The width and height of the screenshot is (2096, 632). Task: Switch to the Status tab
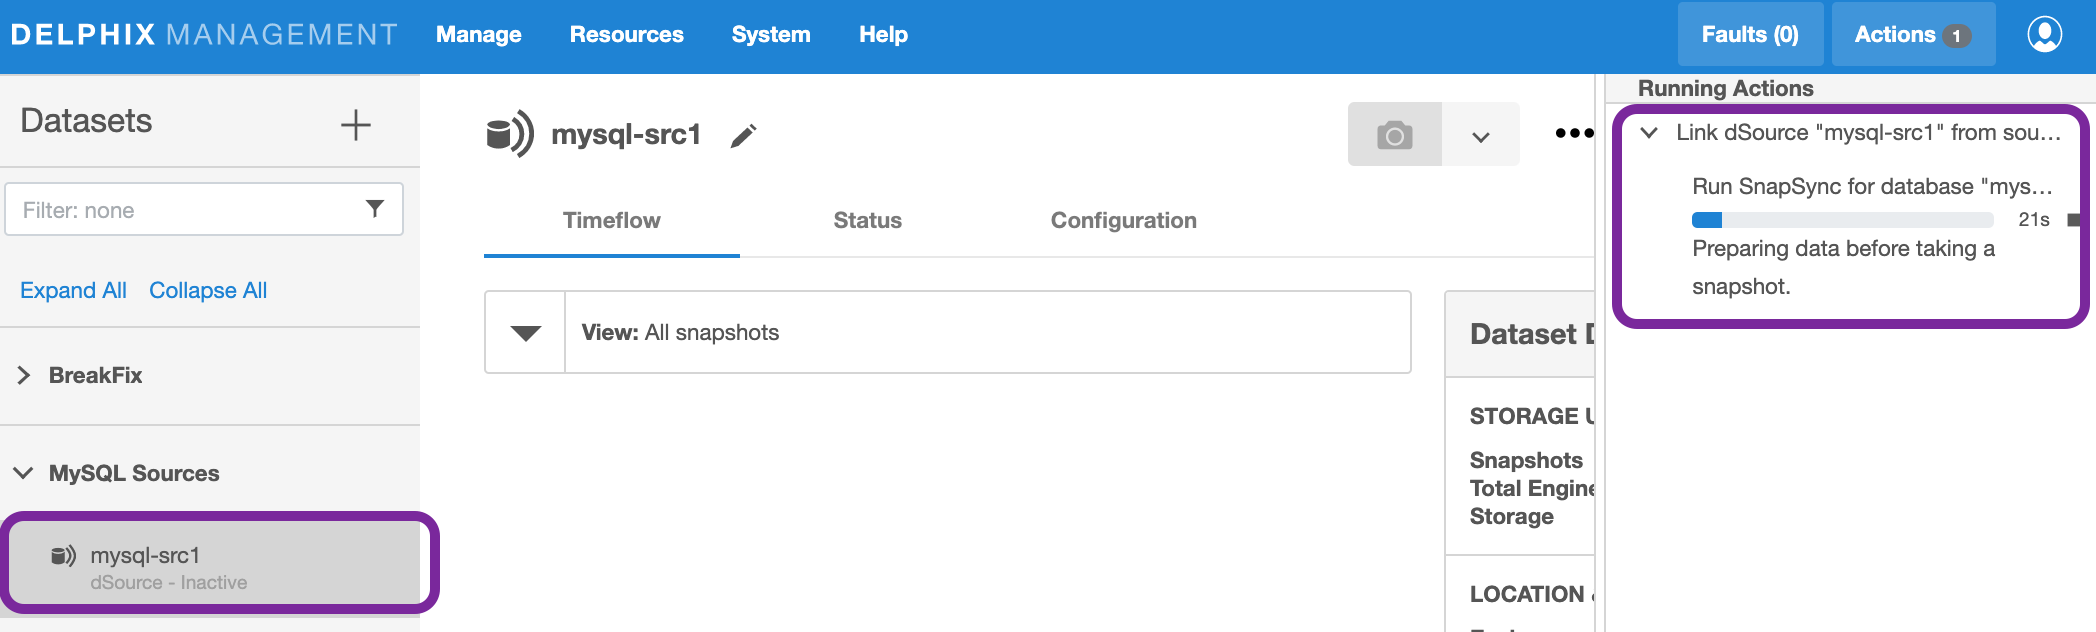pyautogui.click(x=867, y=220)
